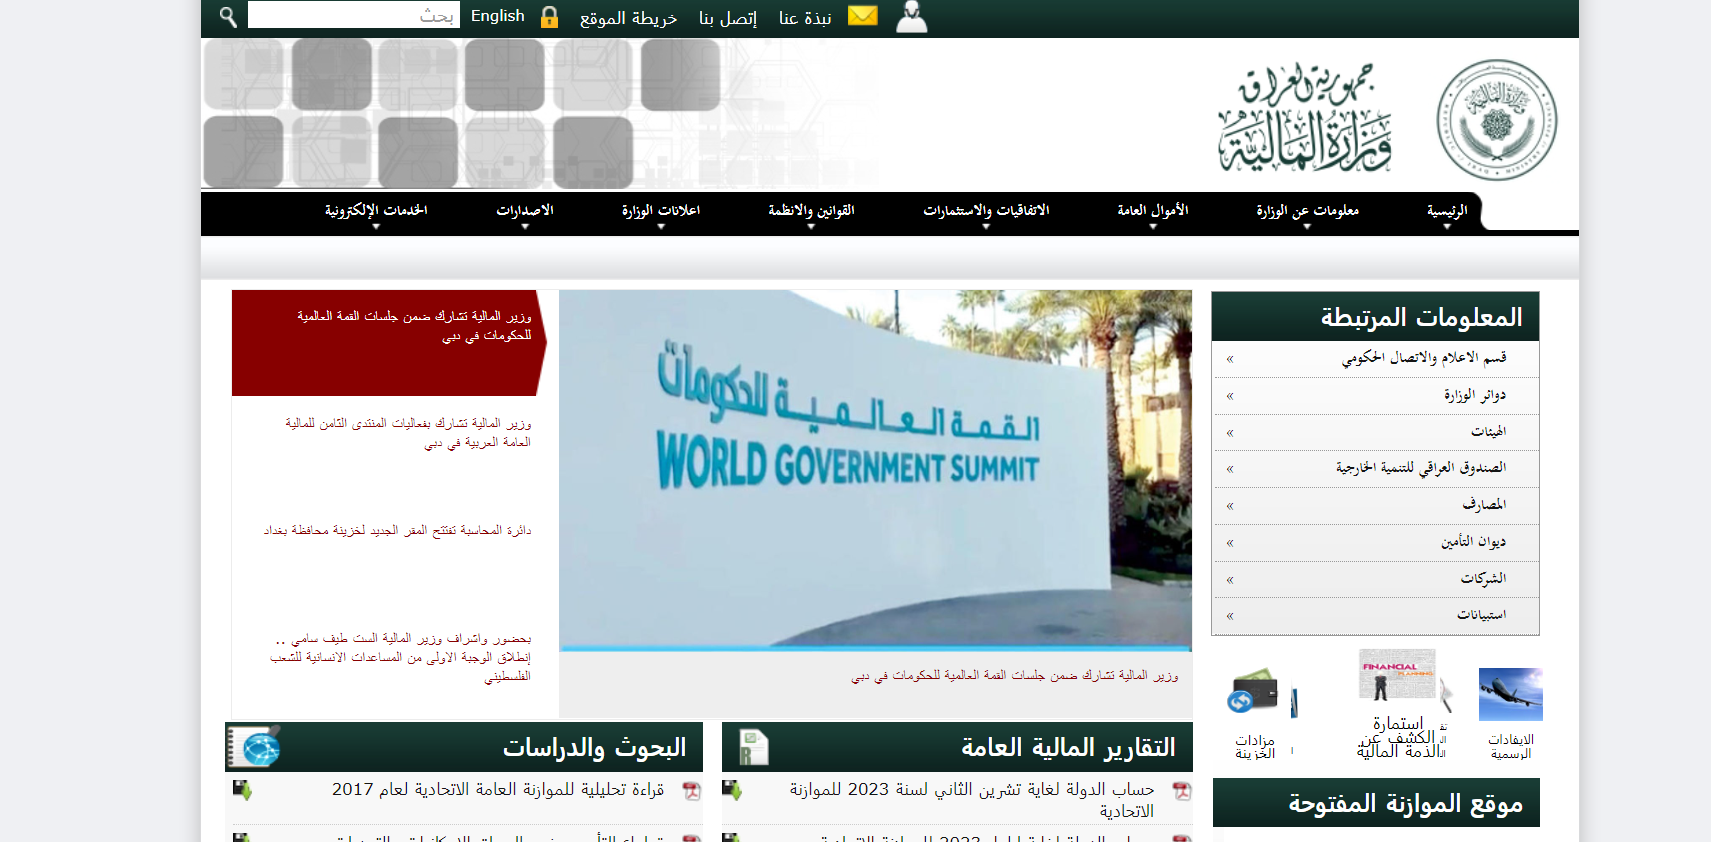Image resolution: width=1711 pixels, height=842 pixels.
Task: Click chevron beside استبيانات
Action: coord(1230,616)
